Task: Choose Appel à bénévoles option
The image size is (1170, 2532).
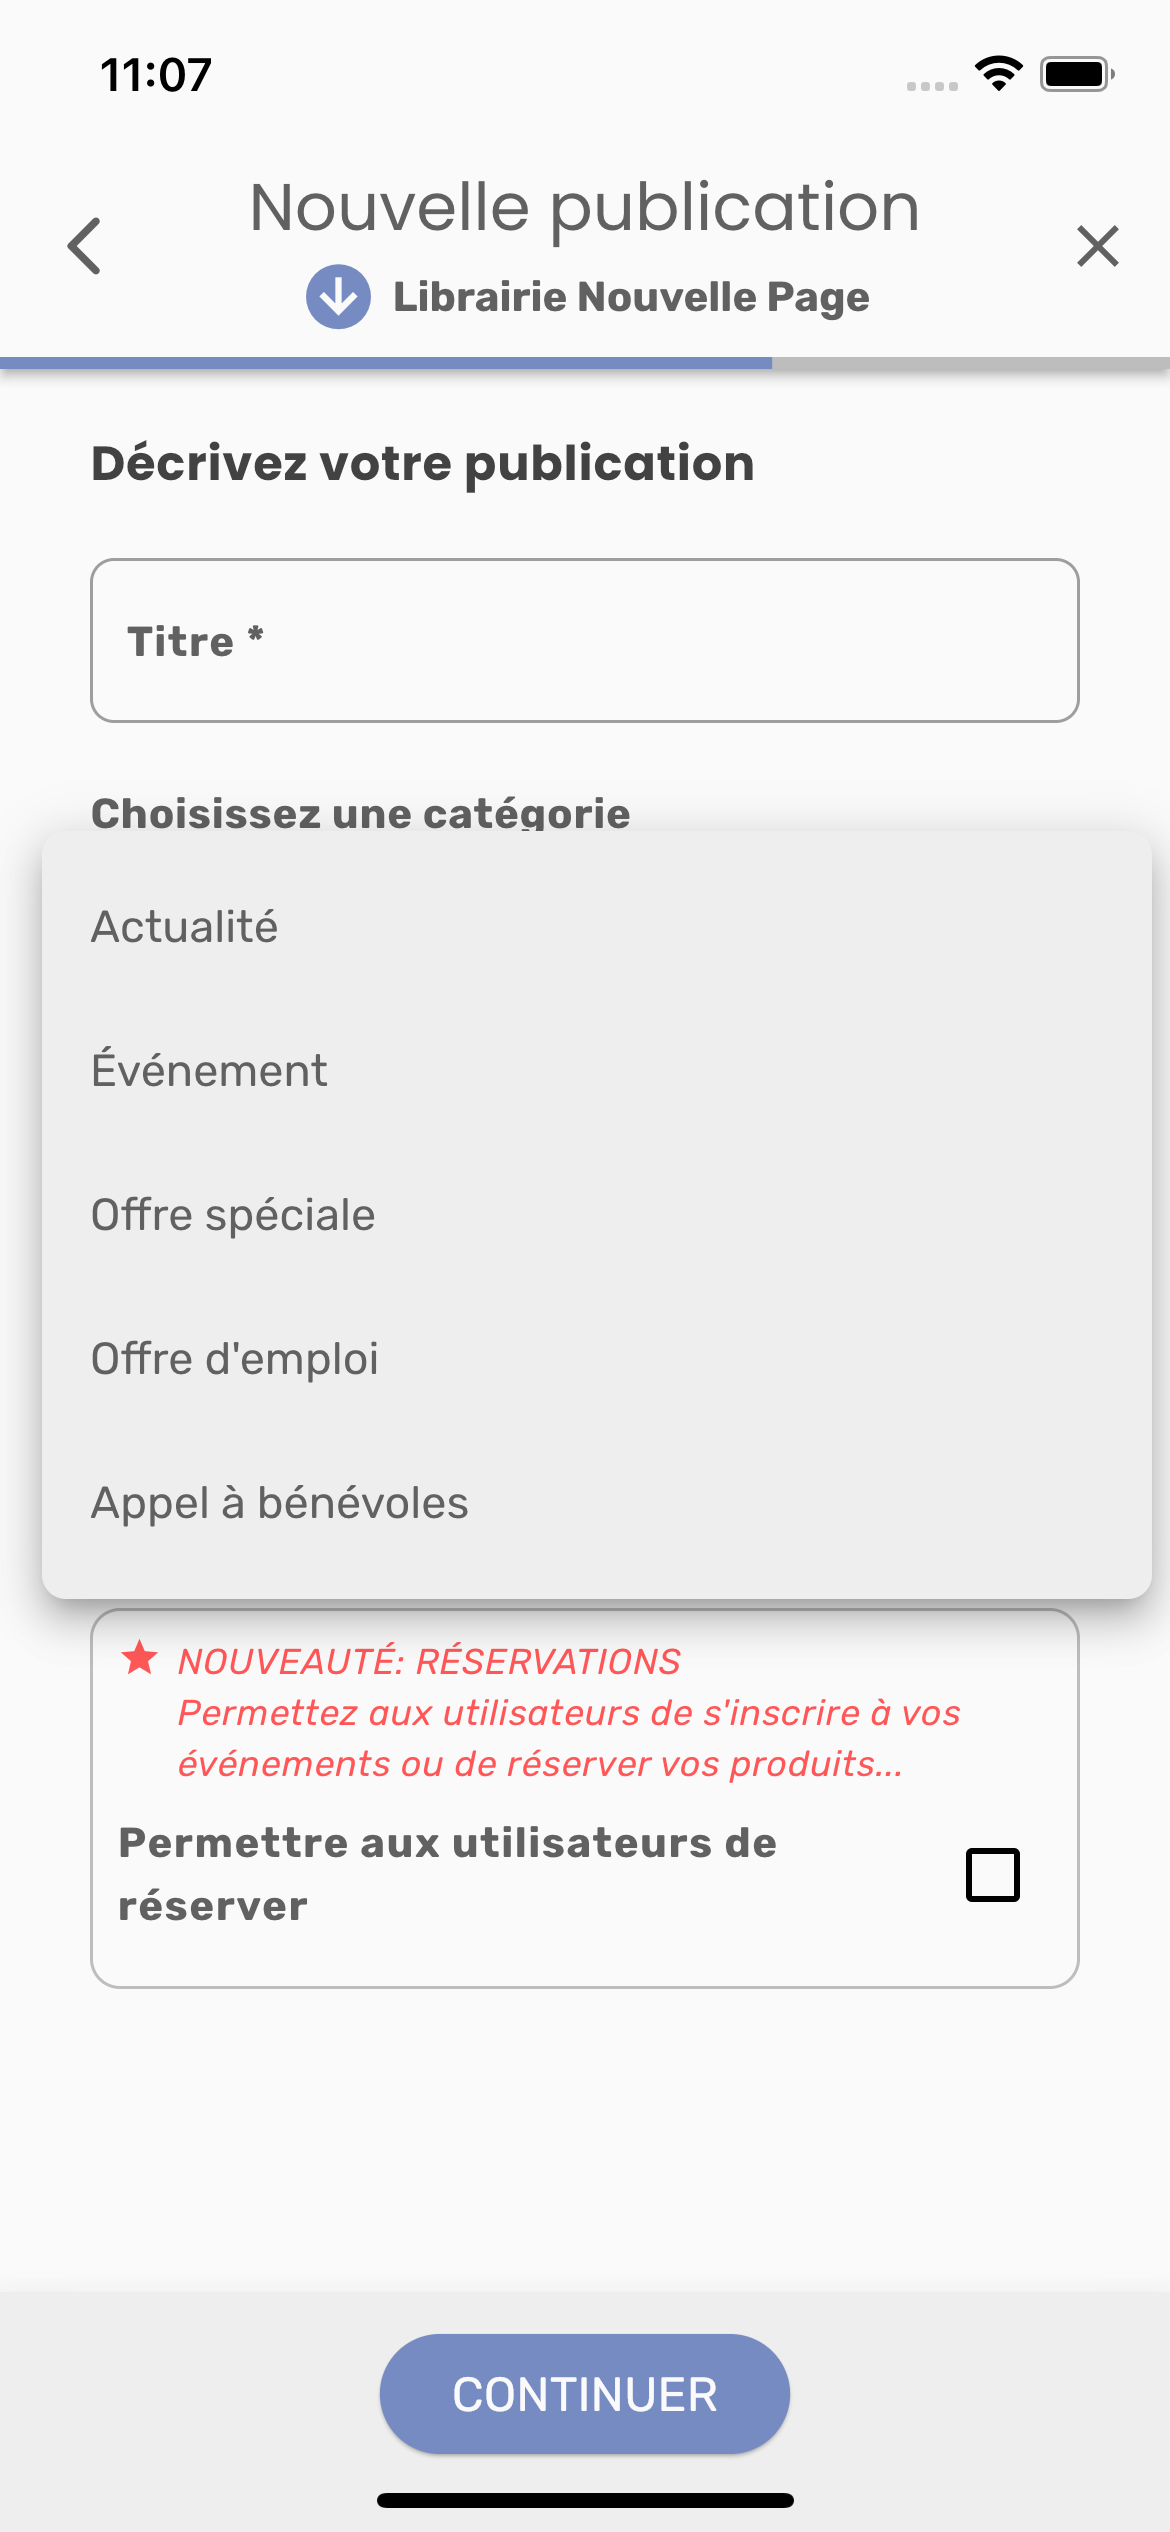Action: click(280, 1503)
